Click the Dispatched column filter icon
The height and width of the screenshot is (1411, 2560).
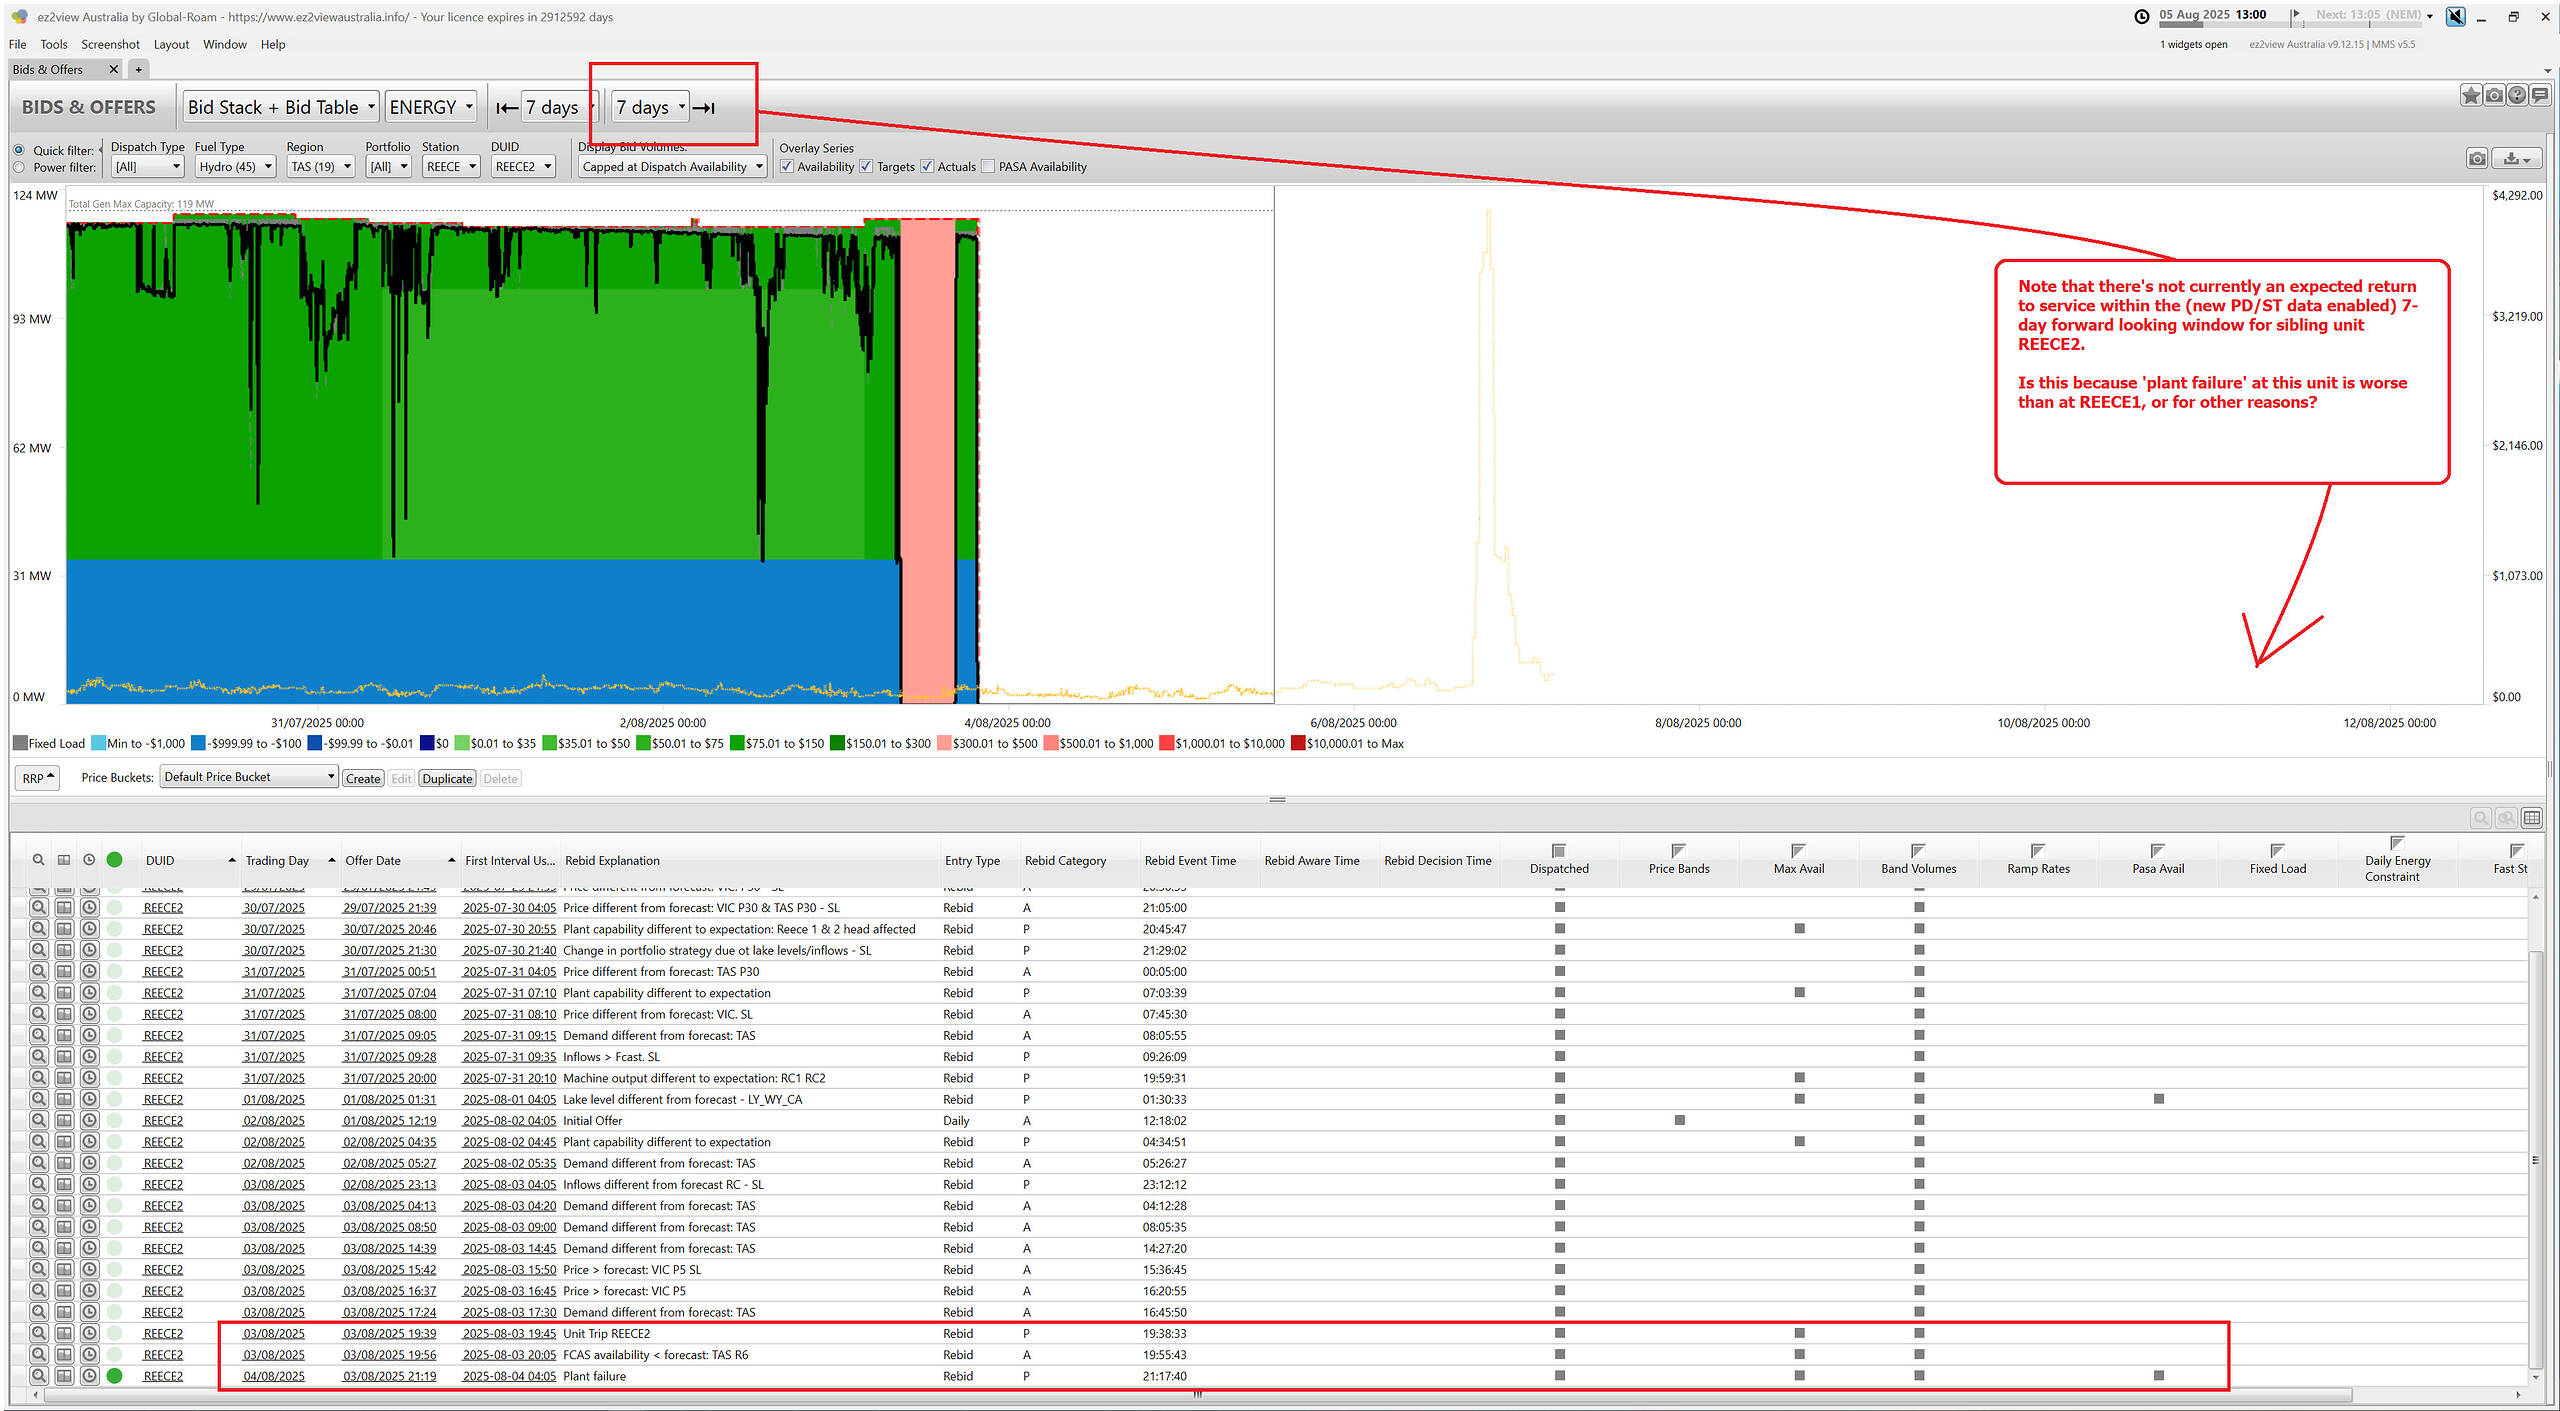[1559, 851]
